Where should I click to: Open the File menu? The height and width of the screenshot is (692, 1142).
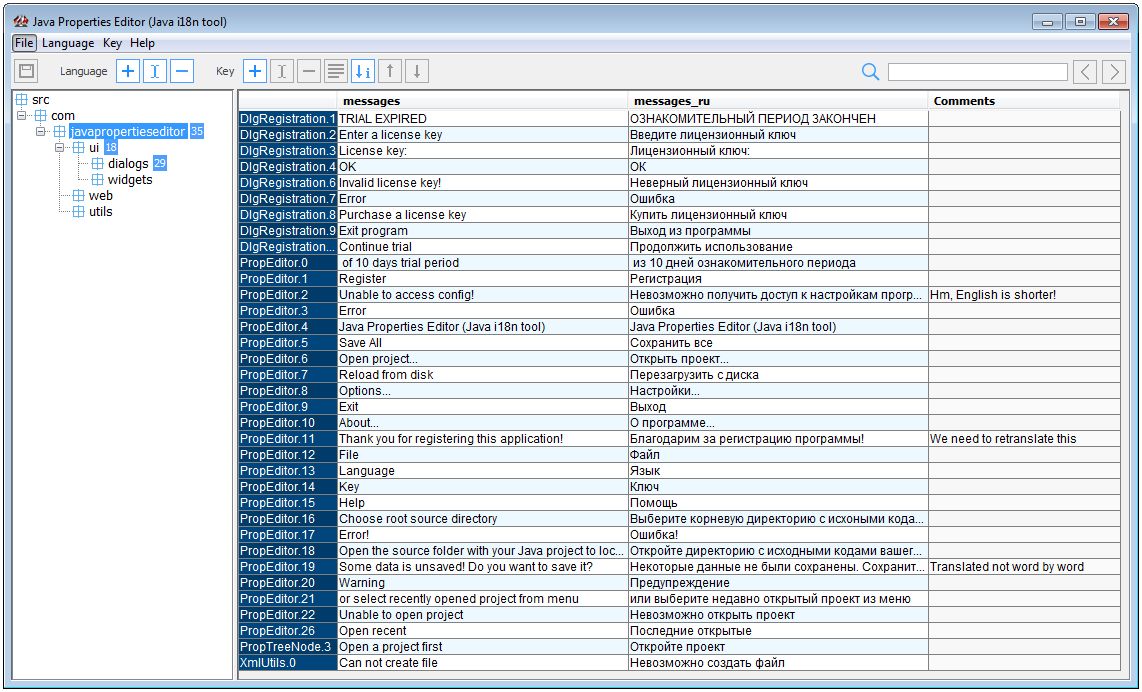[x=24, y=43]
